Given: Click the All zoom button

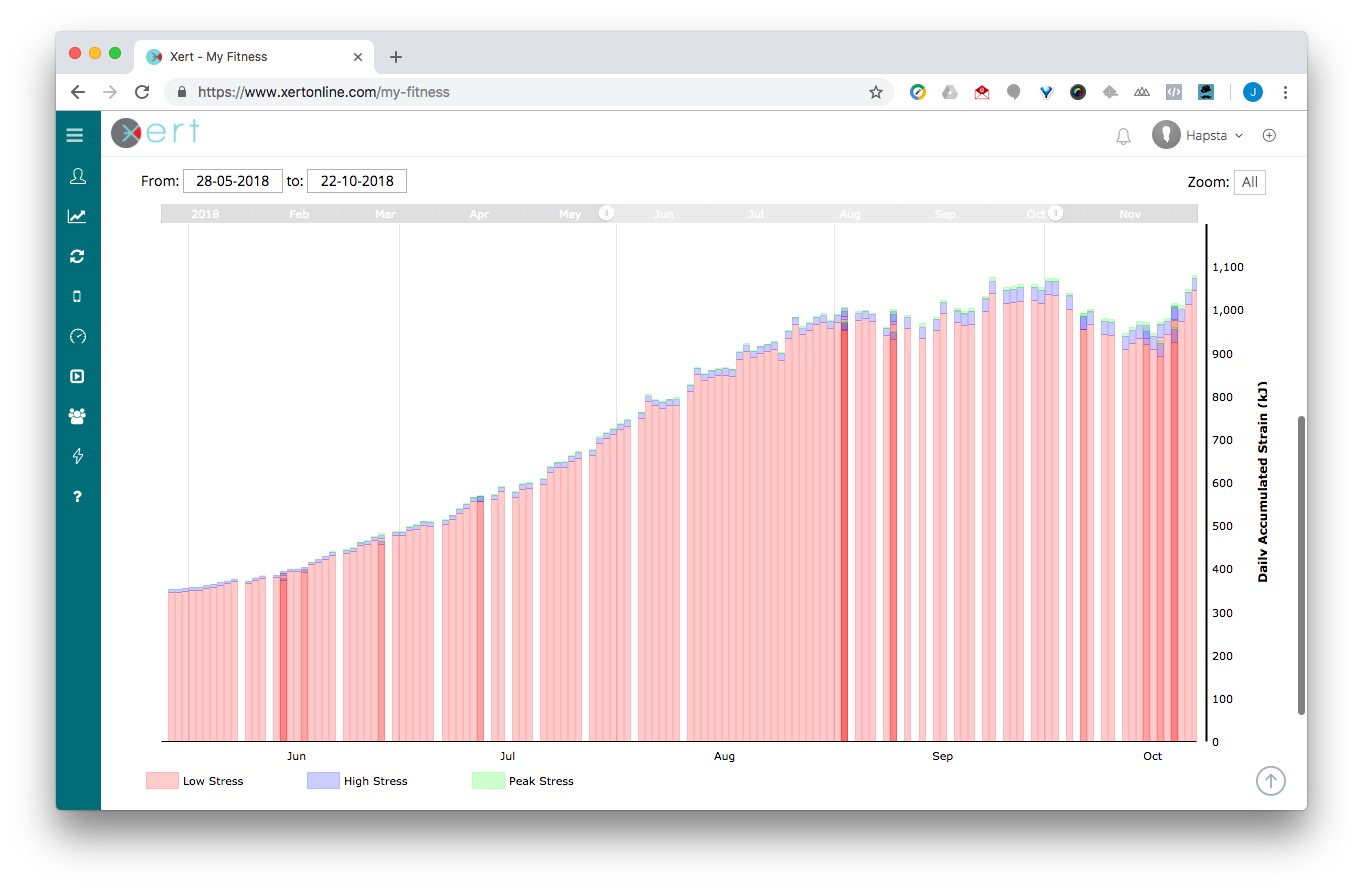Looking at the screenshot, I should pos(1249,182).
